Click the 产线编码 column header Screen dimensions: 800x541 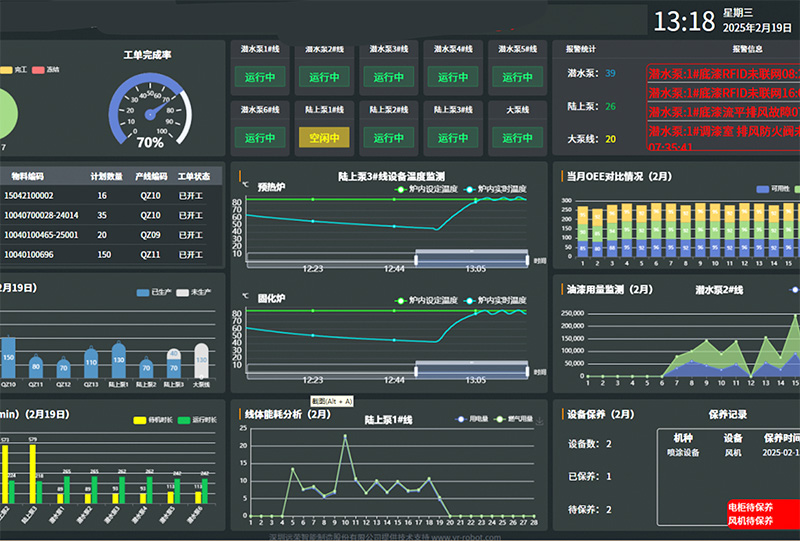[x=151, y=176]
